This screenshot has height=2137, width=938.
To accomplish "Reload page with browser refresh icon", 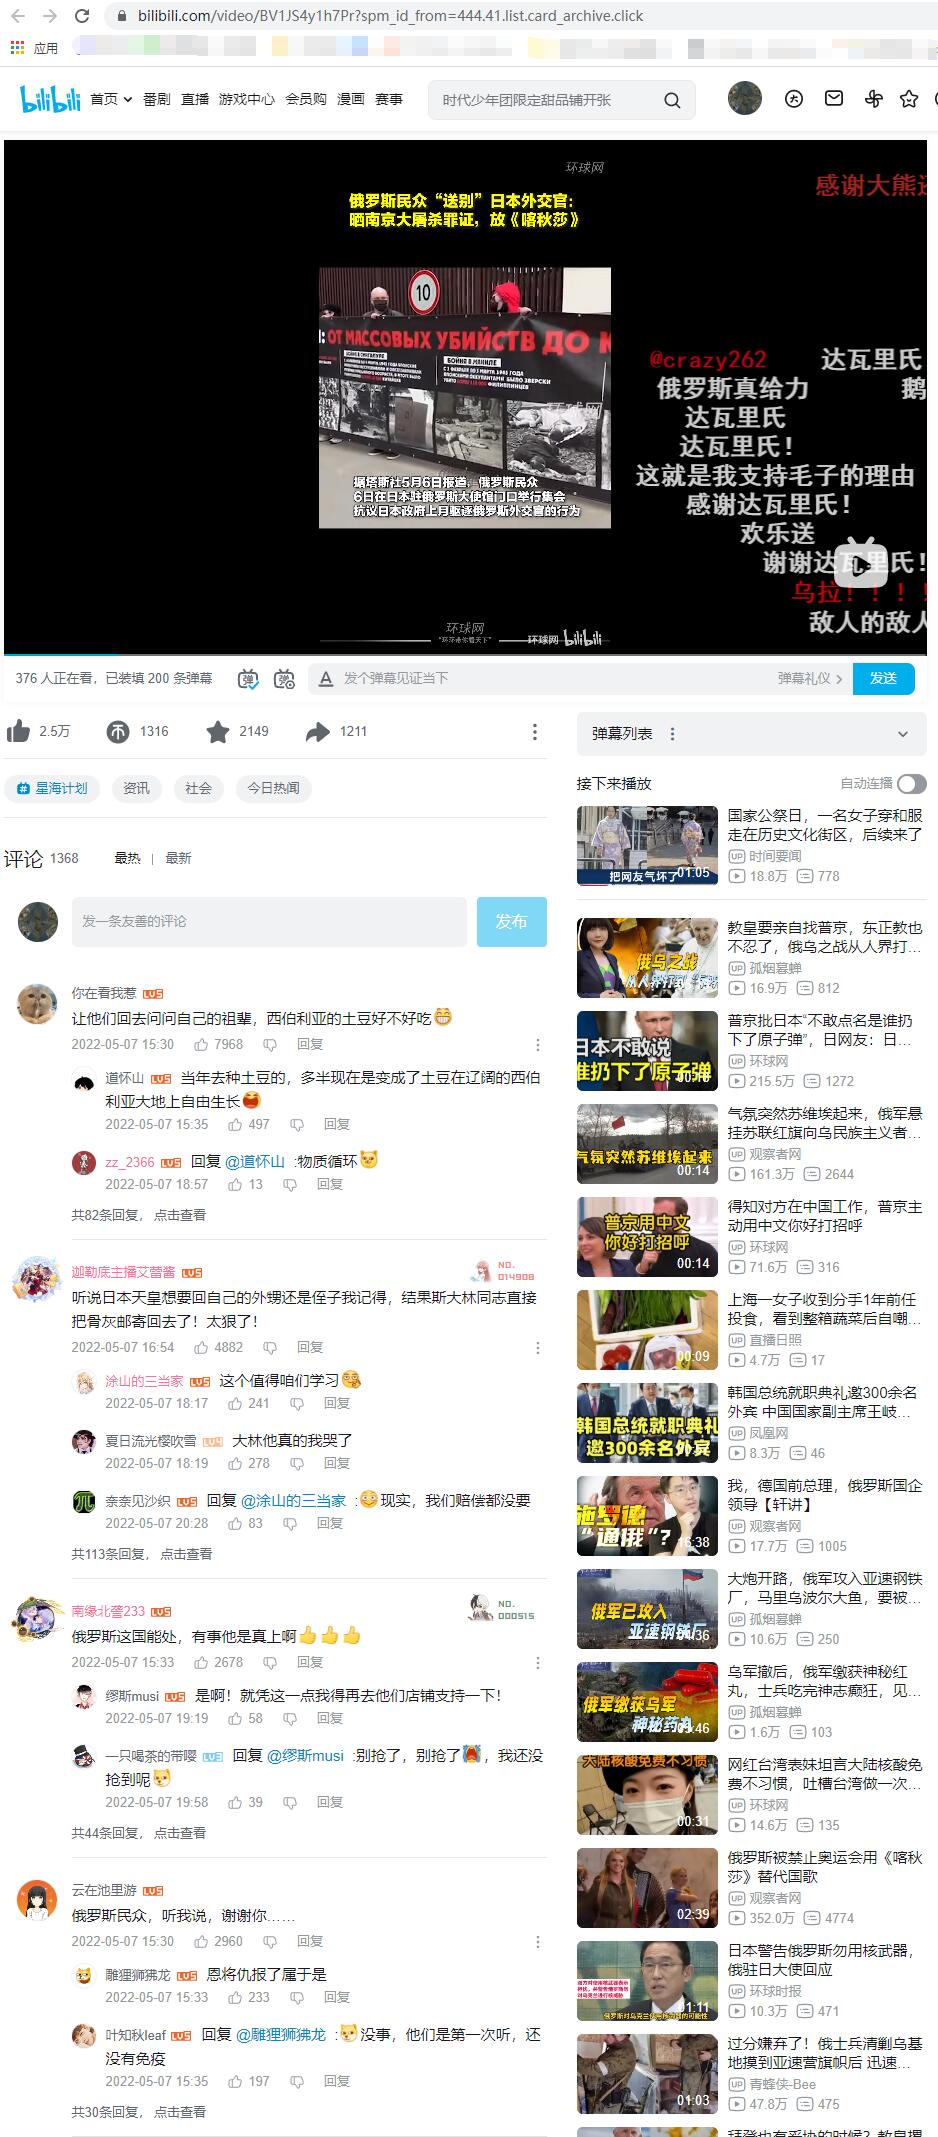I will click(x=83, y=16).
